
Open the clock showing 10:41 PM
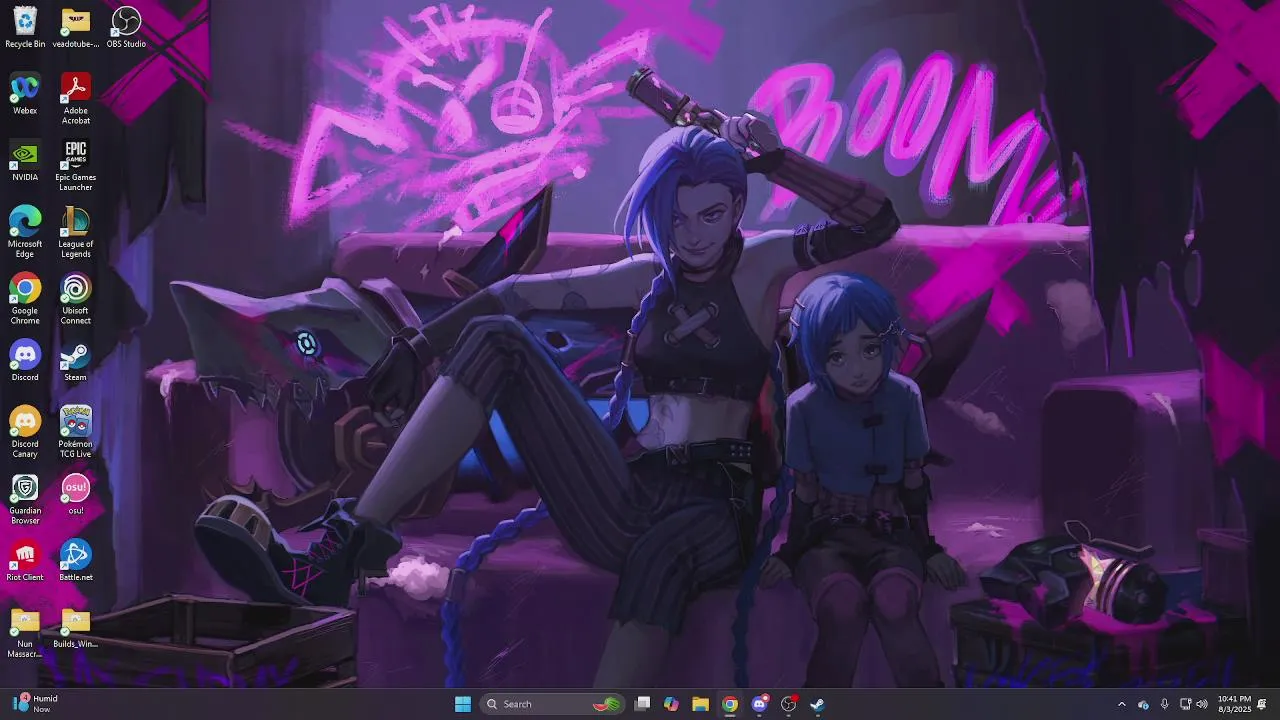(x=1234, y=704)
